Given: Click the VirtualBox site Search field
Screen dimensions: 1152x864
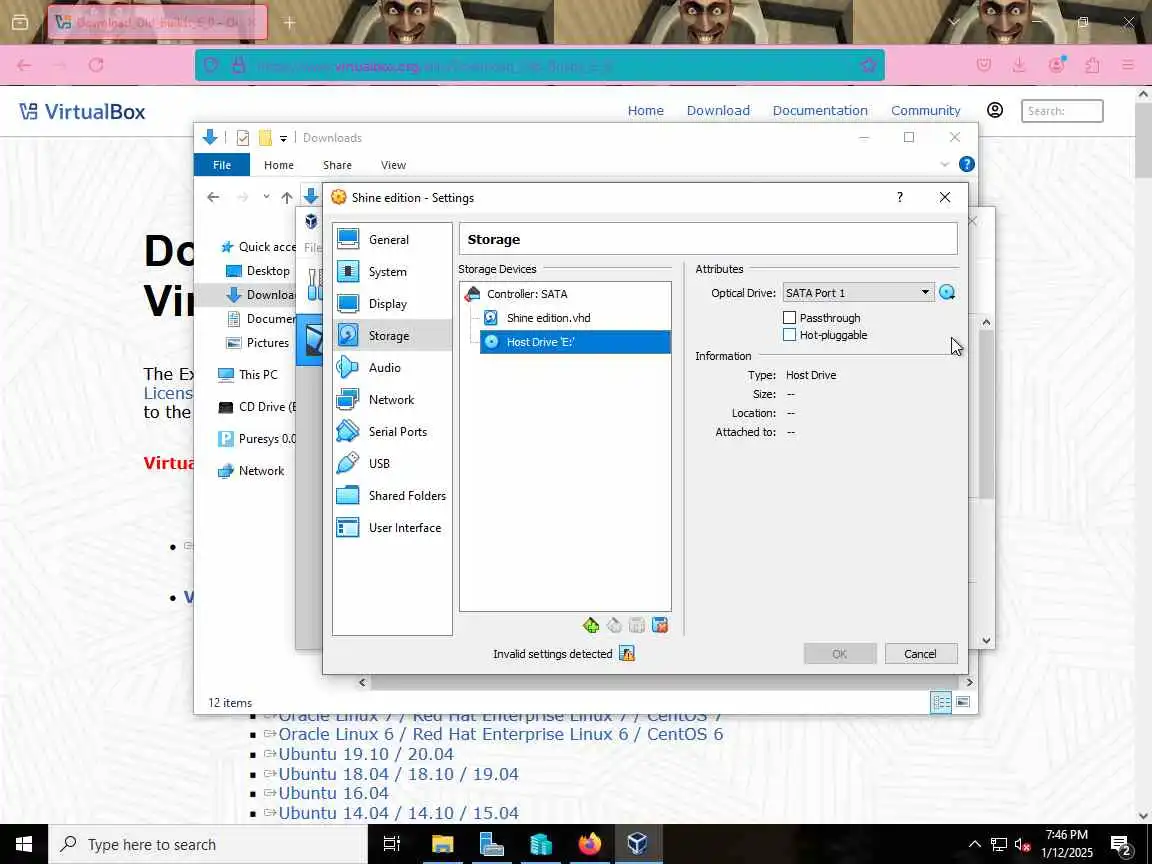Looking at the screenshot, I should (x=1062, y=111).
